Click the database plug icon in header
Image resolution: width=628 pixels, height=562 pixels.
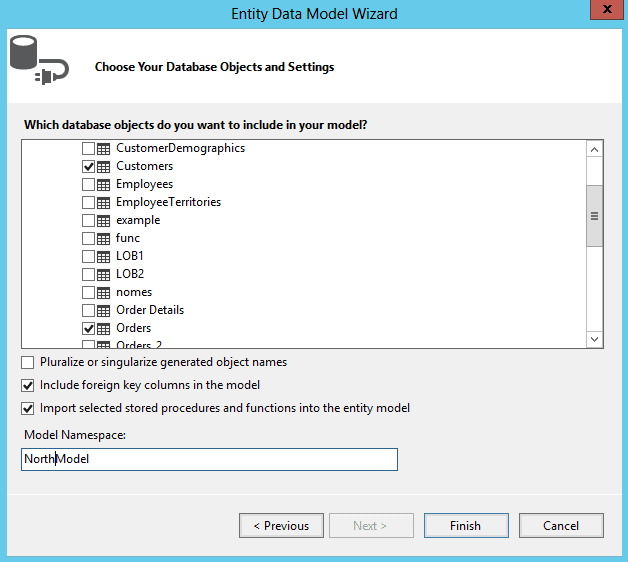coord(38,59)
